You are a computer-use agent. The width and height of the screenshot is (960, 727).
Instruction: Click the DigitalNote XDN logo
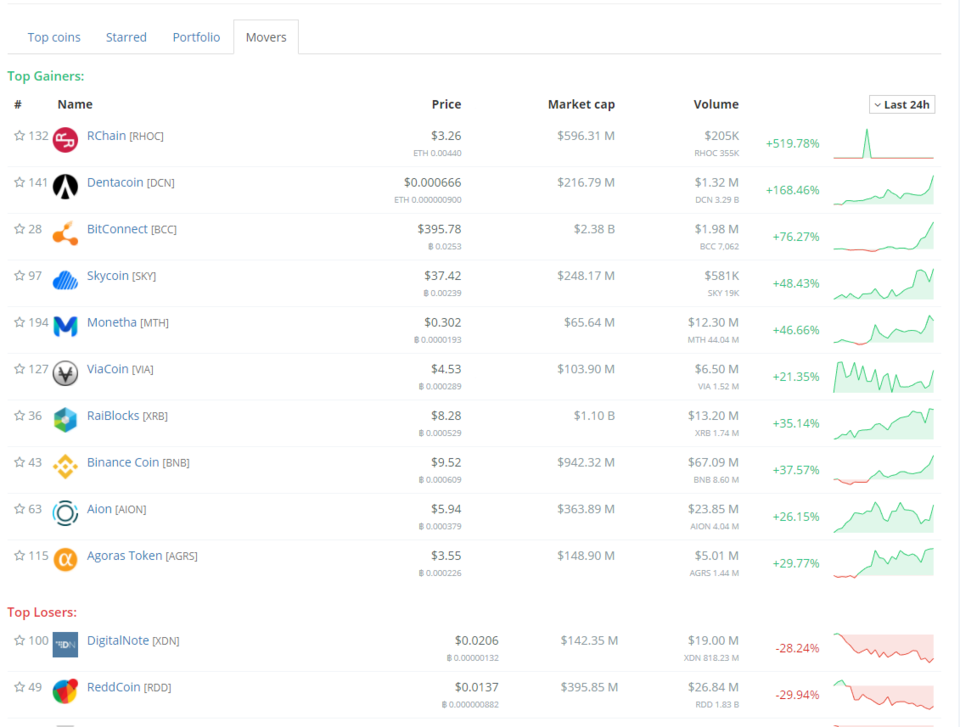(65, 644)
